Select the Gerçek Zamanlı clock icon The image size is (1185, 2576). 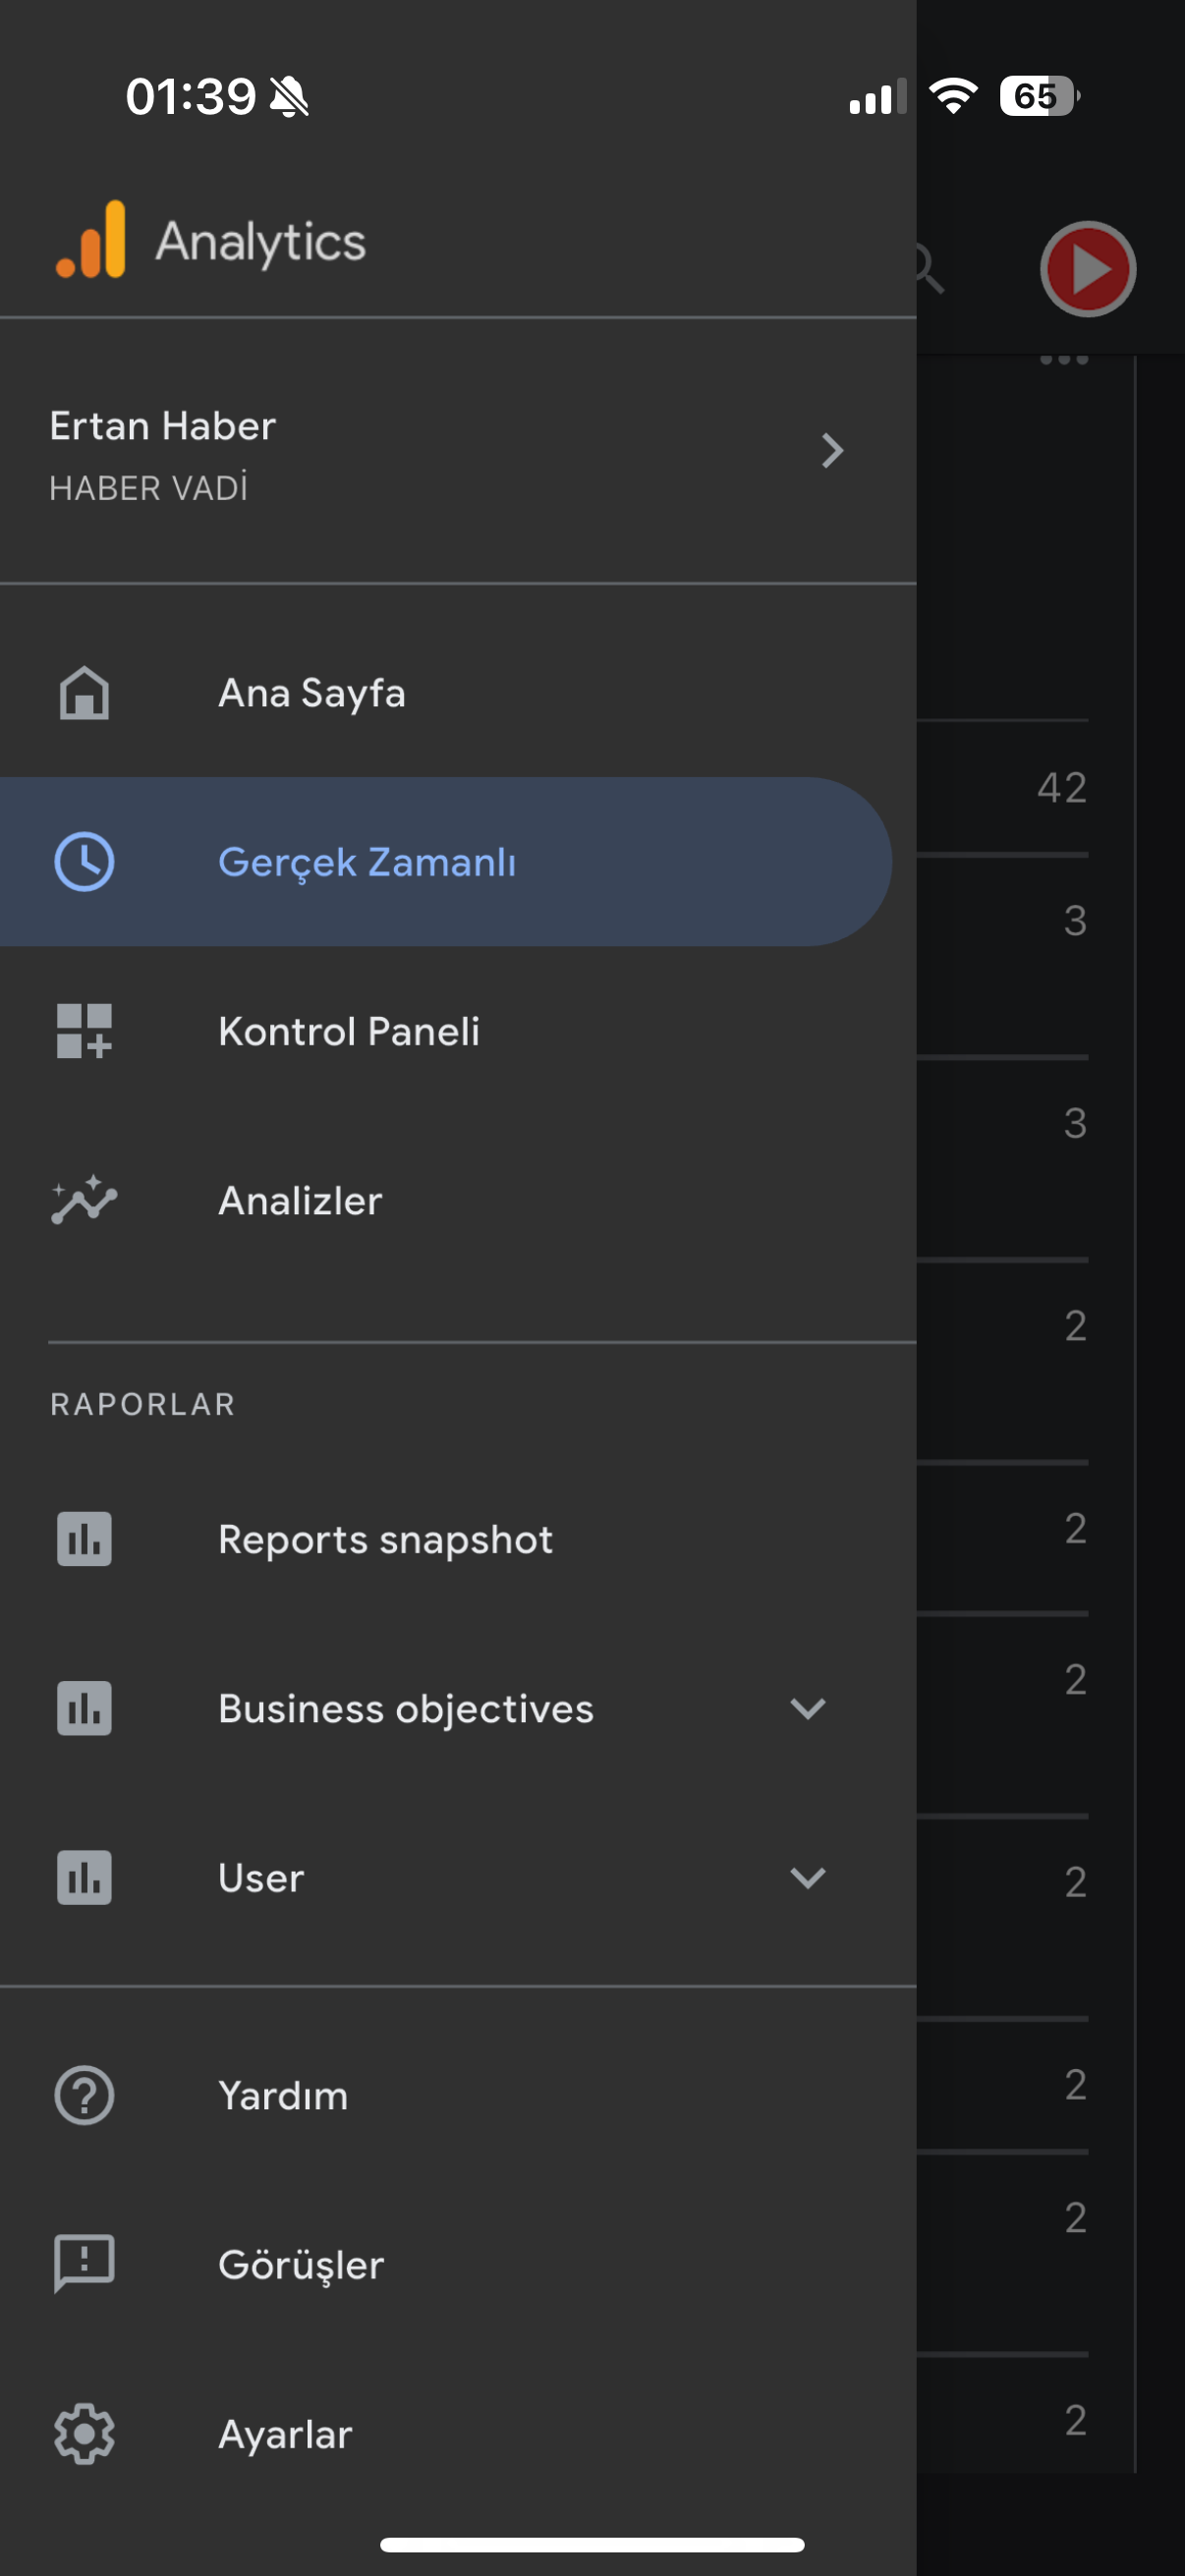(x=84, y=862)
